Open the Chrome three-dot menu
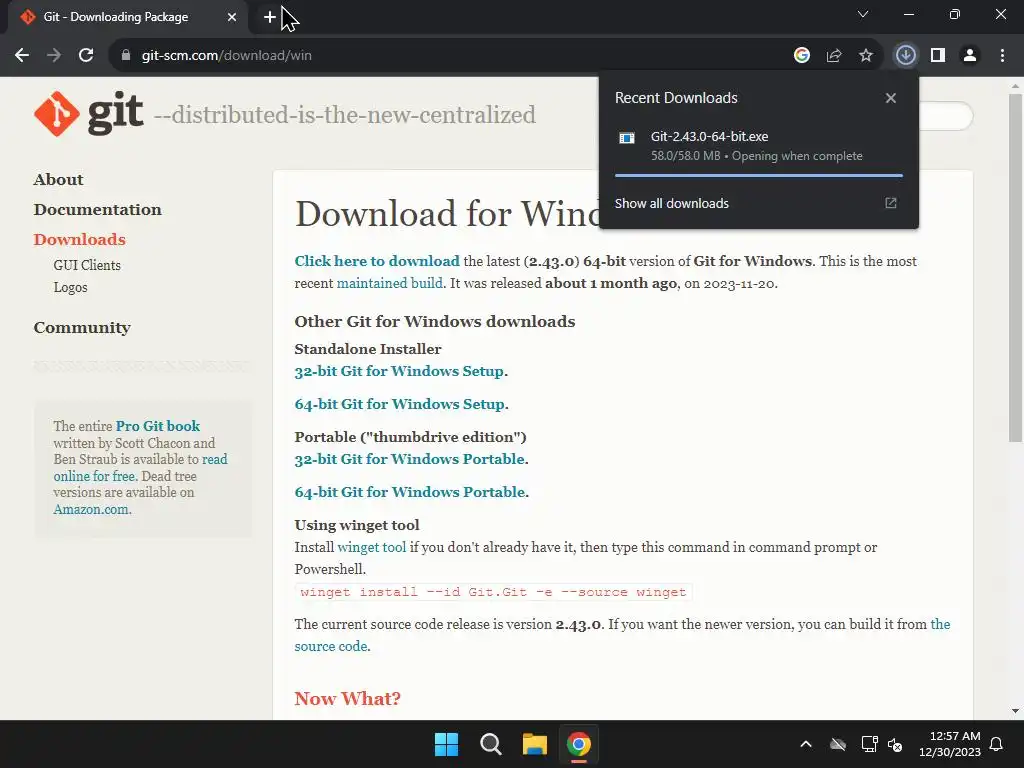1024x768 pixels. click(1002, 56)
